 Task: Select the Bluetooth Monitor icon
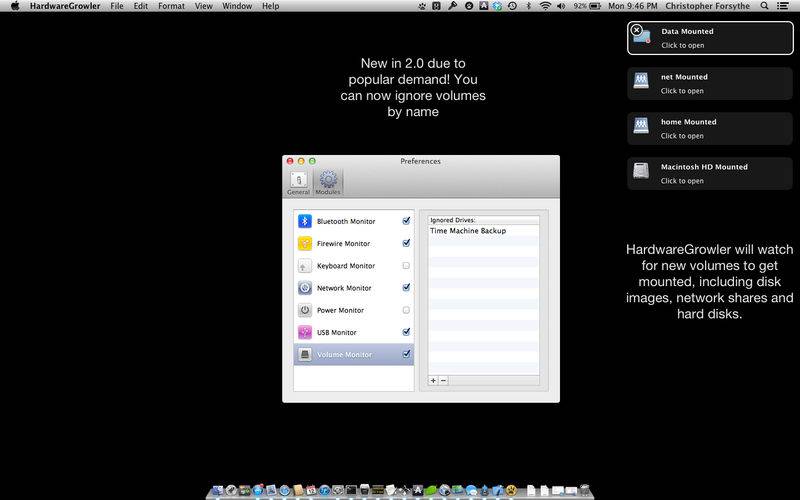[305, 221]
